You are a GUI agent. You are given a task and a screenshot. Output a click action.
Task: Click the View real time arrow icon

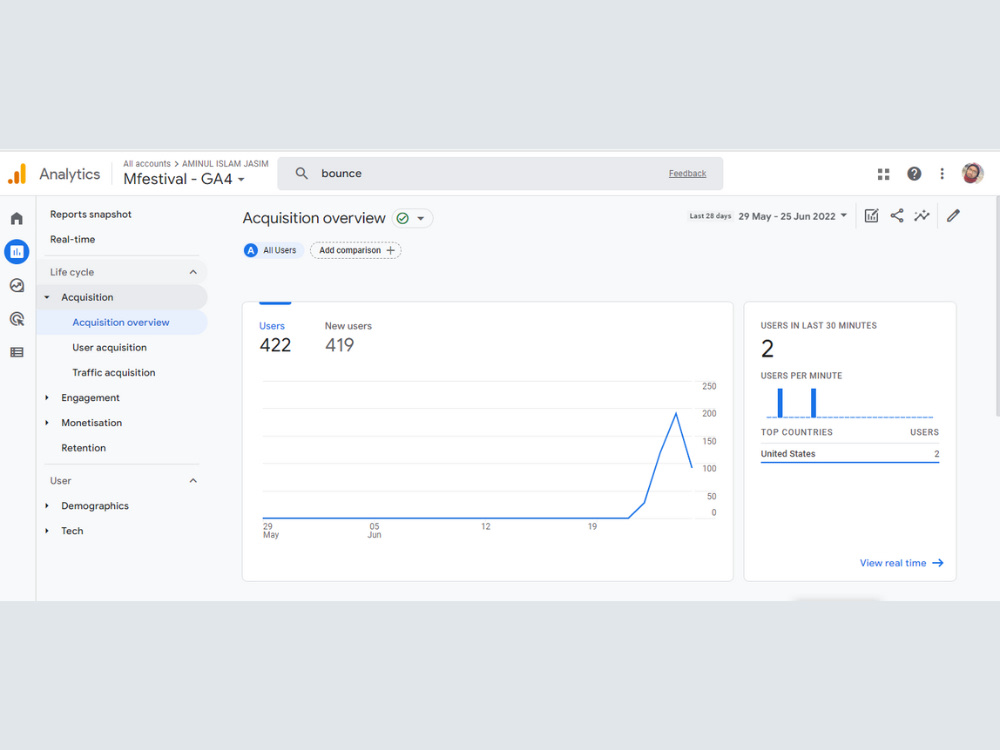pyautogui.click(x=938, y=563)
